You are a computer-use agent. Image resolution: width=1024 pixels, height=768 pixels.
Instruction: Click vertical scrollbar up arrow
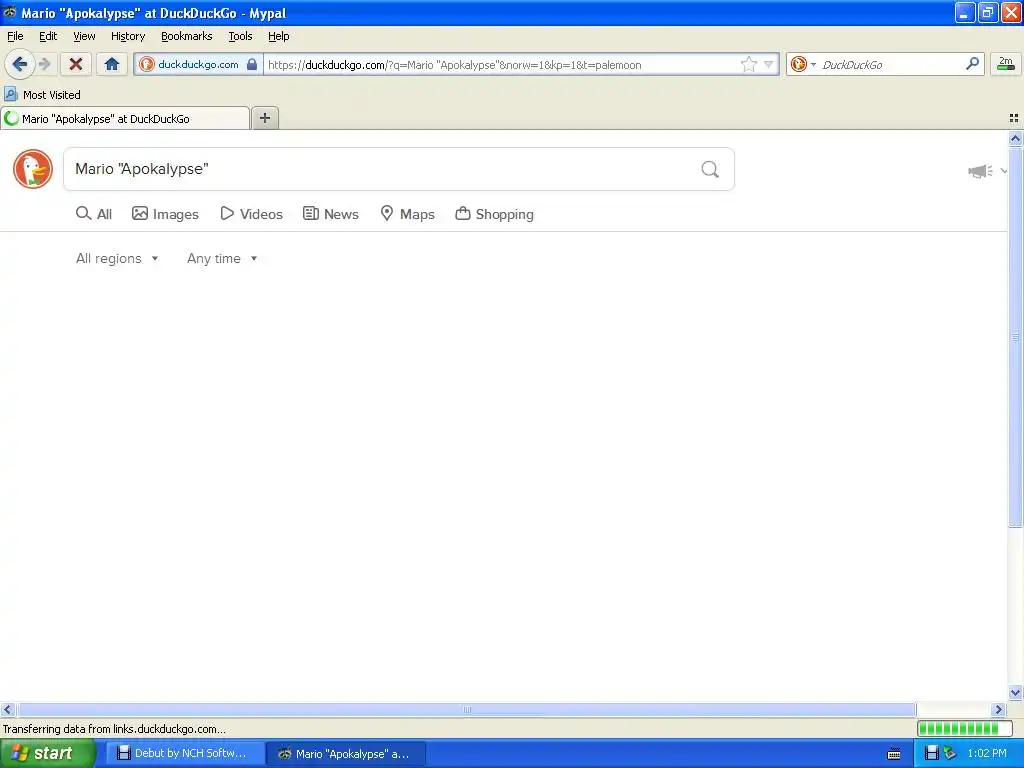point(1015,138)
